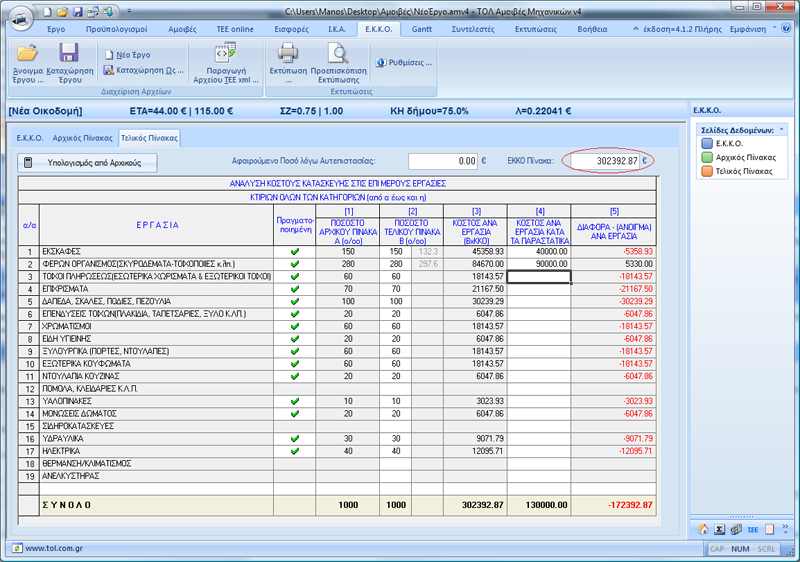Click the sigma sum icon in bottom panel
800x562 pixels.
[x=719, y=529]
